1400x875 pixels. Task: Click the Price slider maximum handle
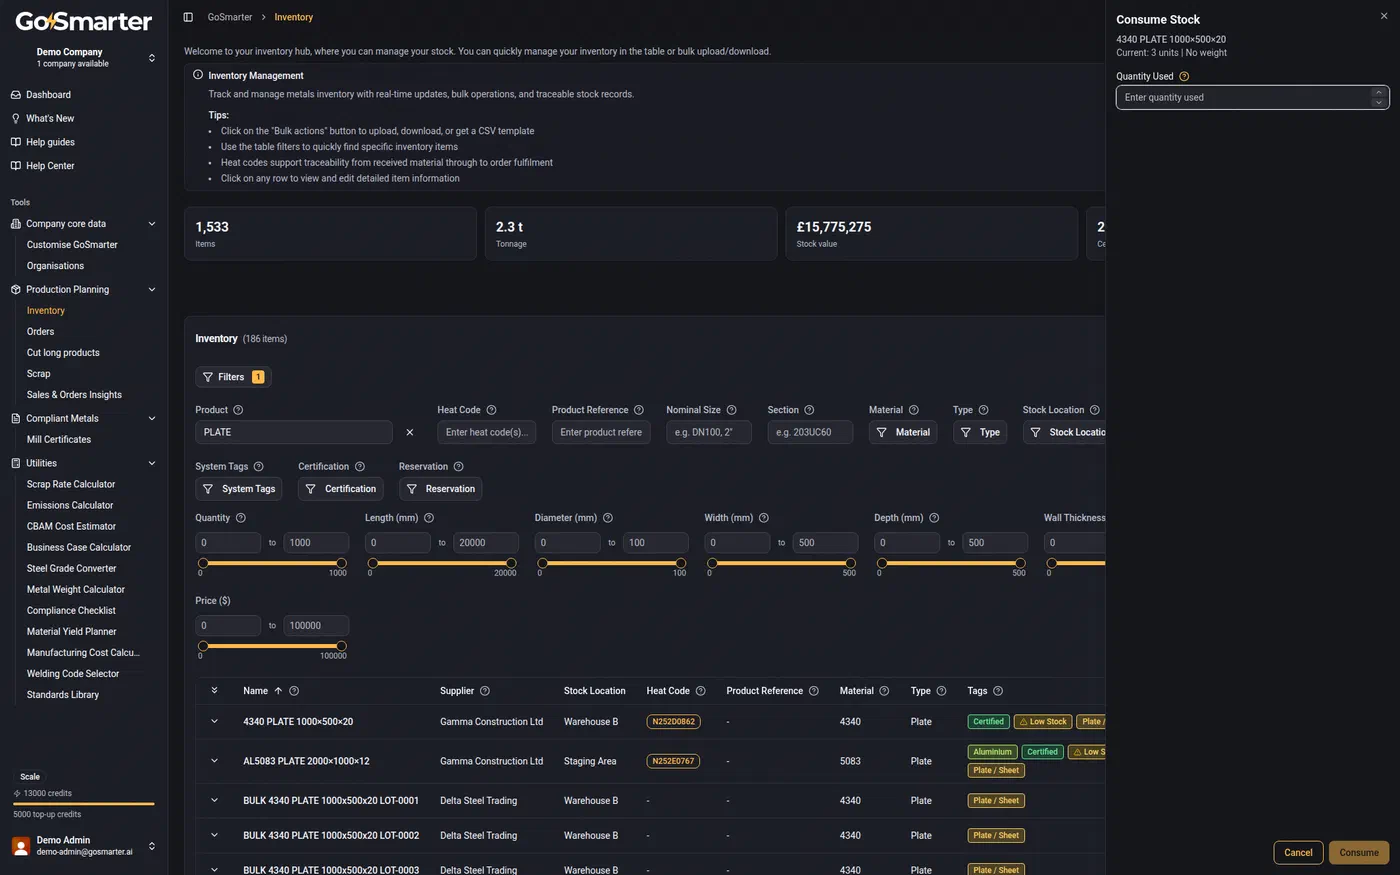click(341, 646)
